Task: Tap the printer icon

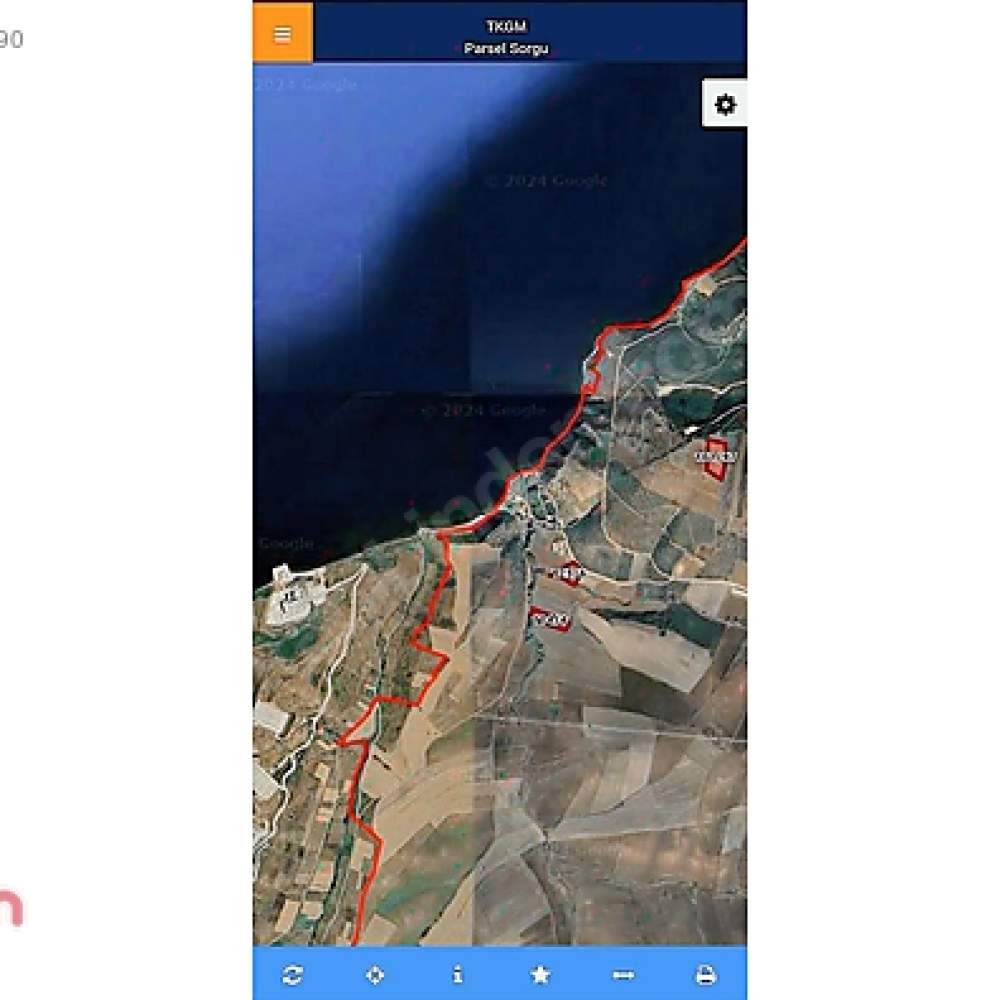Action: click(705, 974)
